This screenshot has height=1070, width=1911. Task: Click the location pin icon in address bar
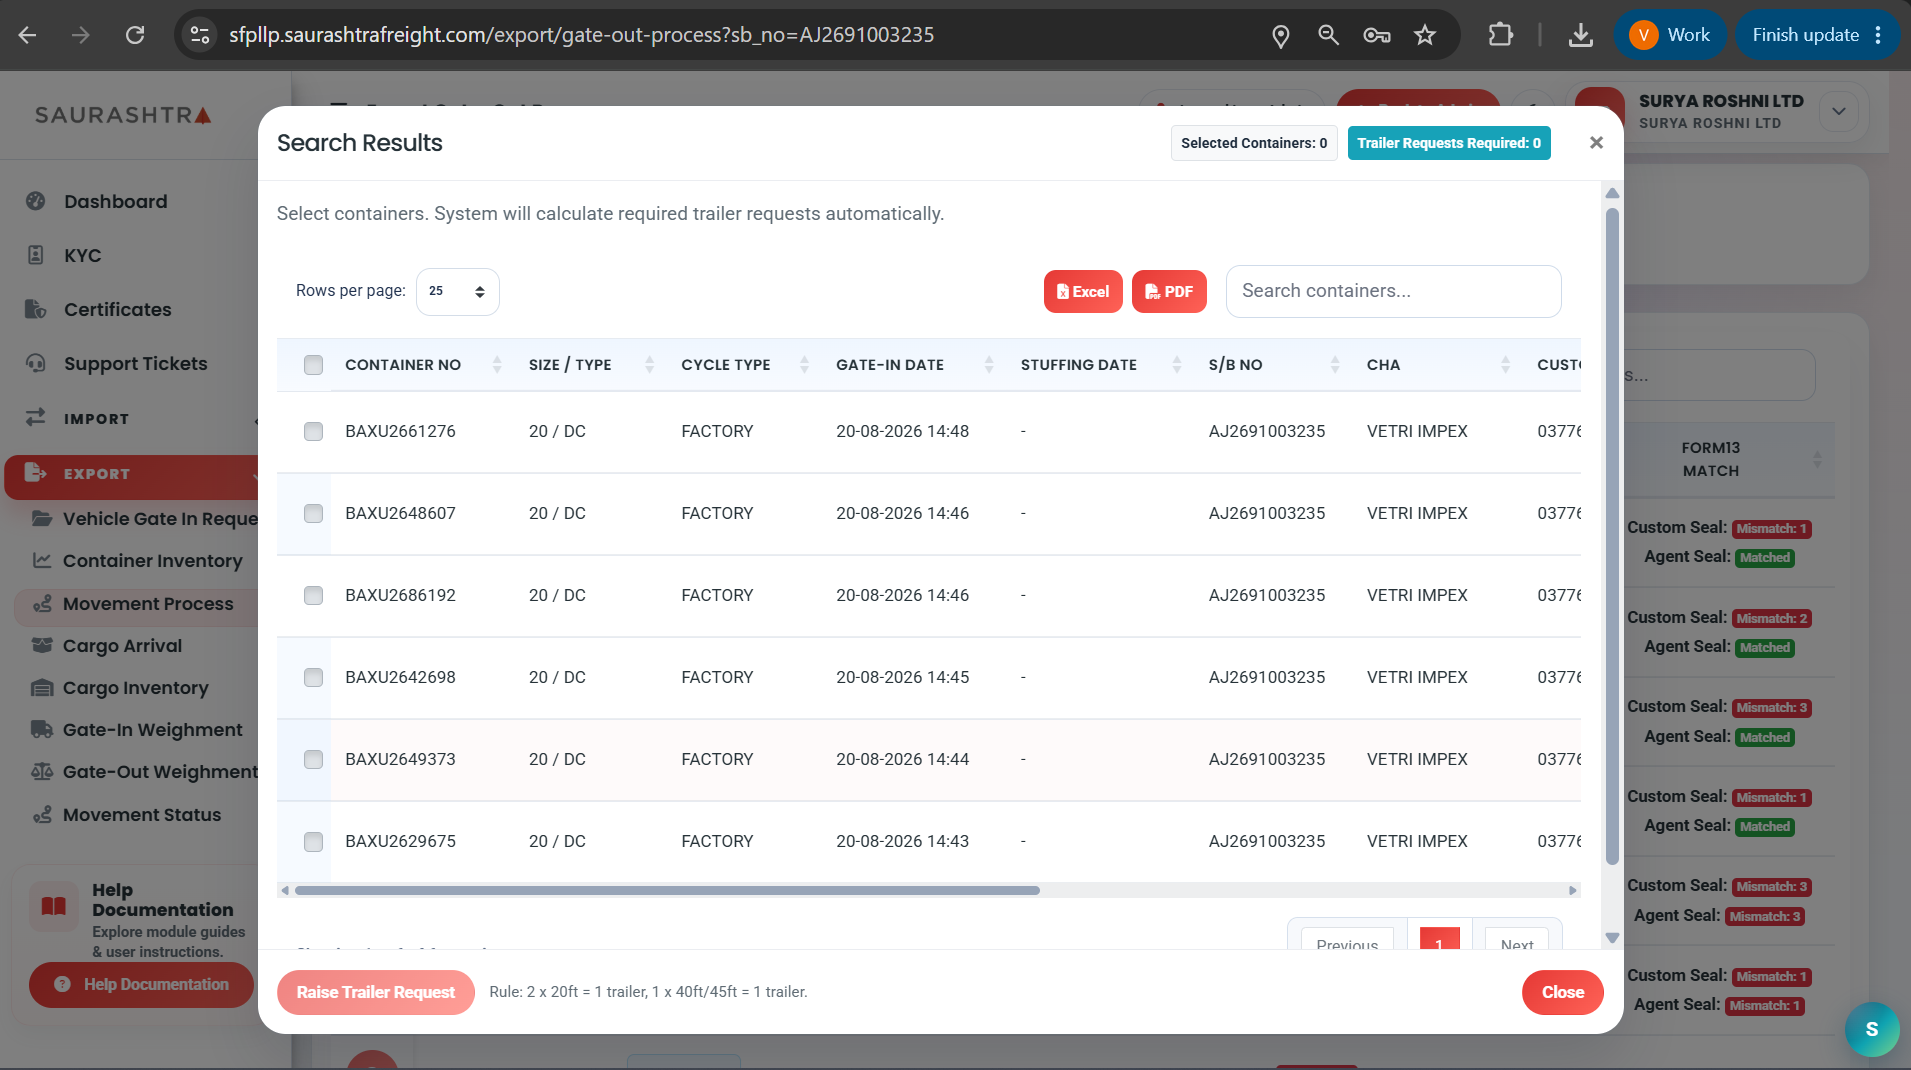pos(1280,35)
